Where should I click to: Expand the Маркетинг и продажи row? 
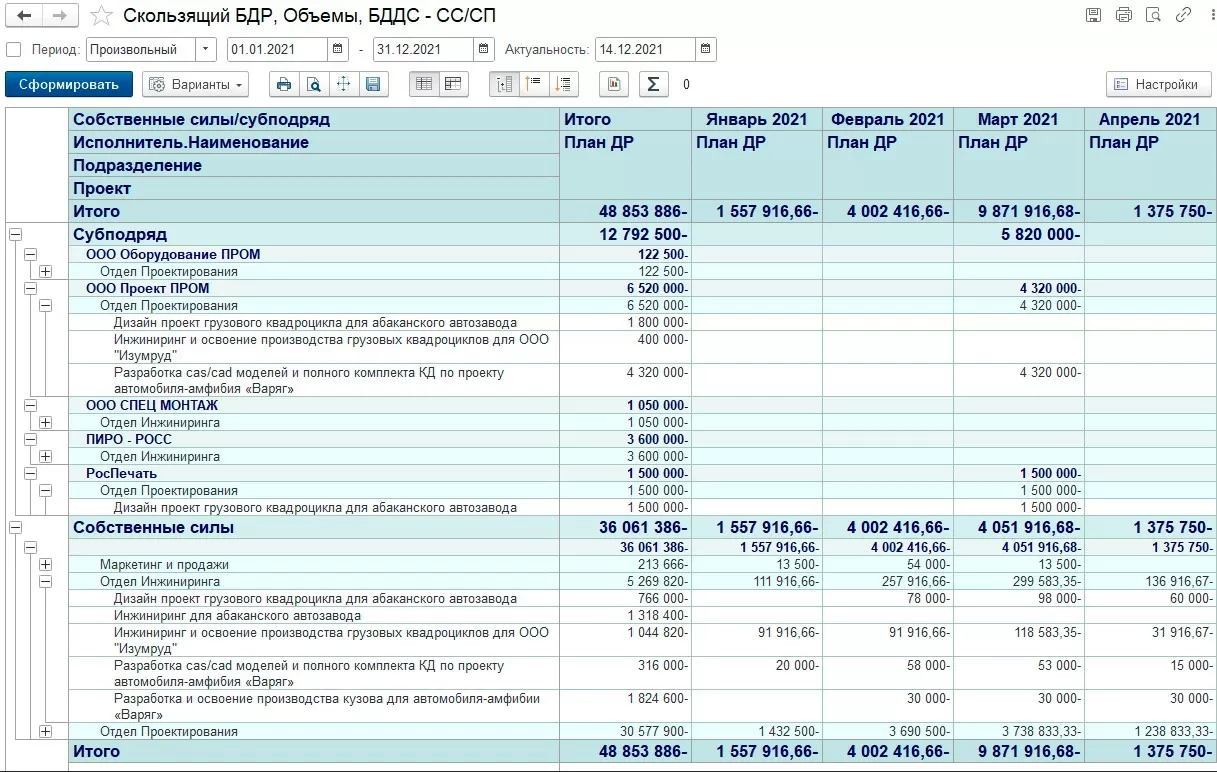pyautogui.click(x=45, y=565)
